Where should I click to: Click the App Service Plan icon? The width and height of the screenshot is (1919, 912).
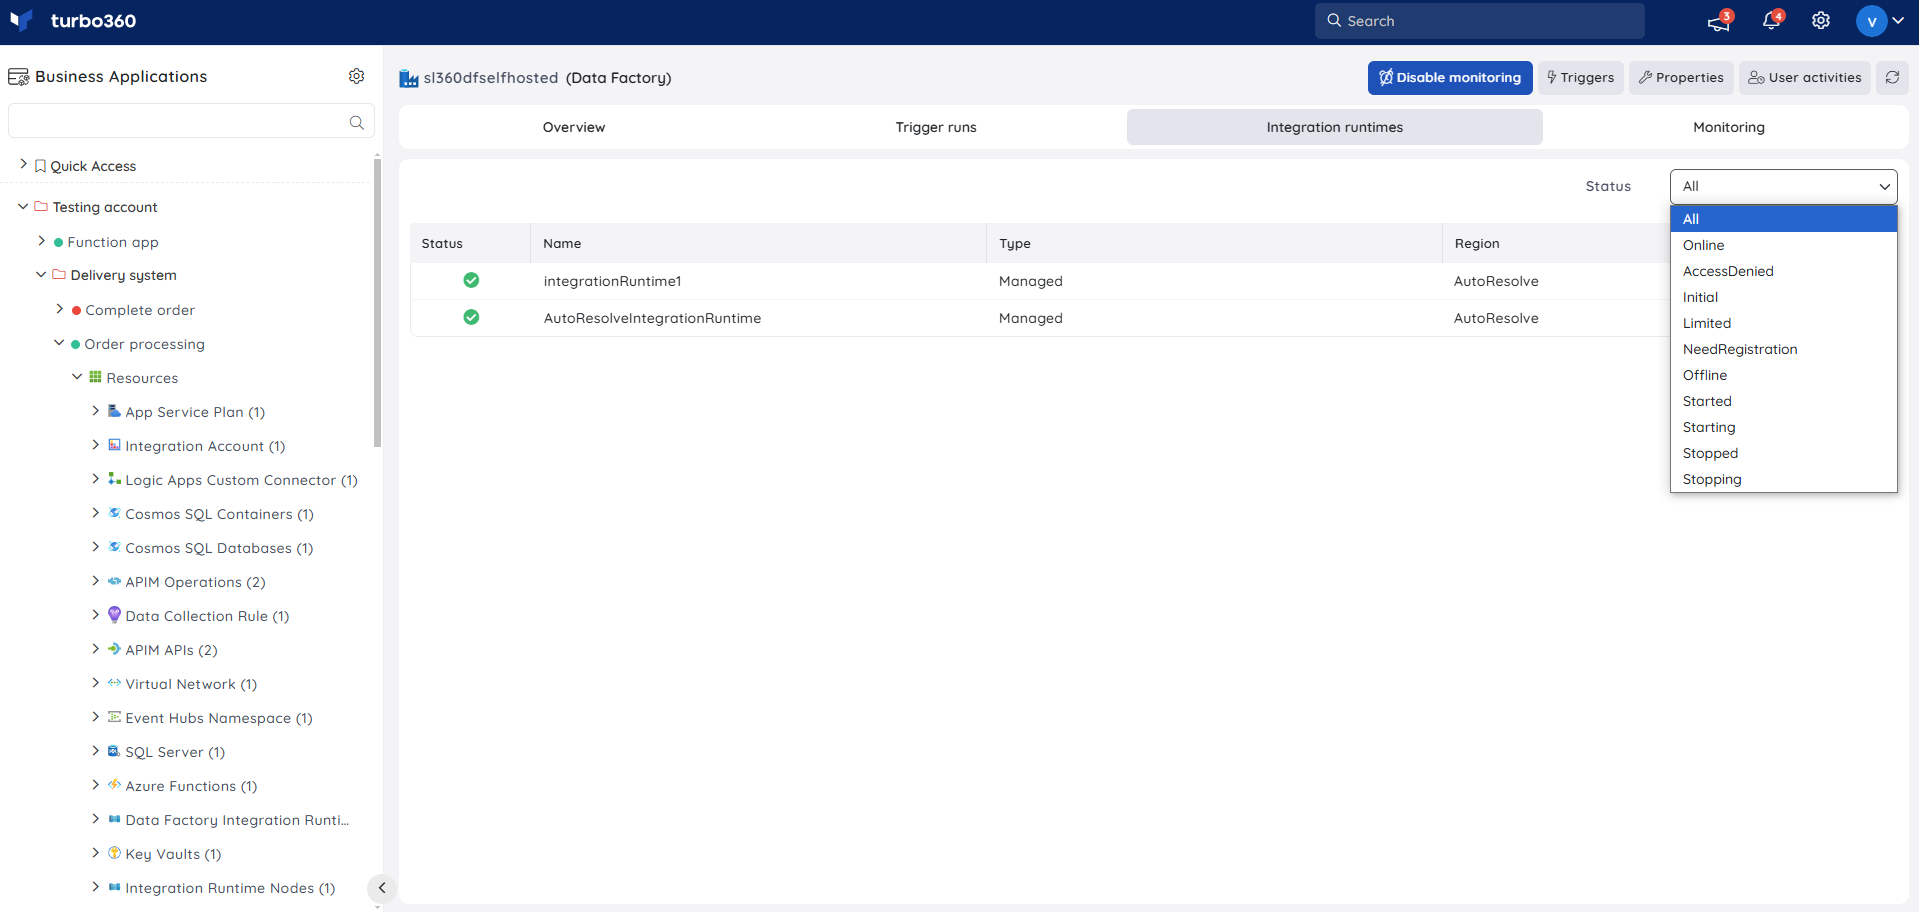pyautogui.click(x=114, y=411)
